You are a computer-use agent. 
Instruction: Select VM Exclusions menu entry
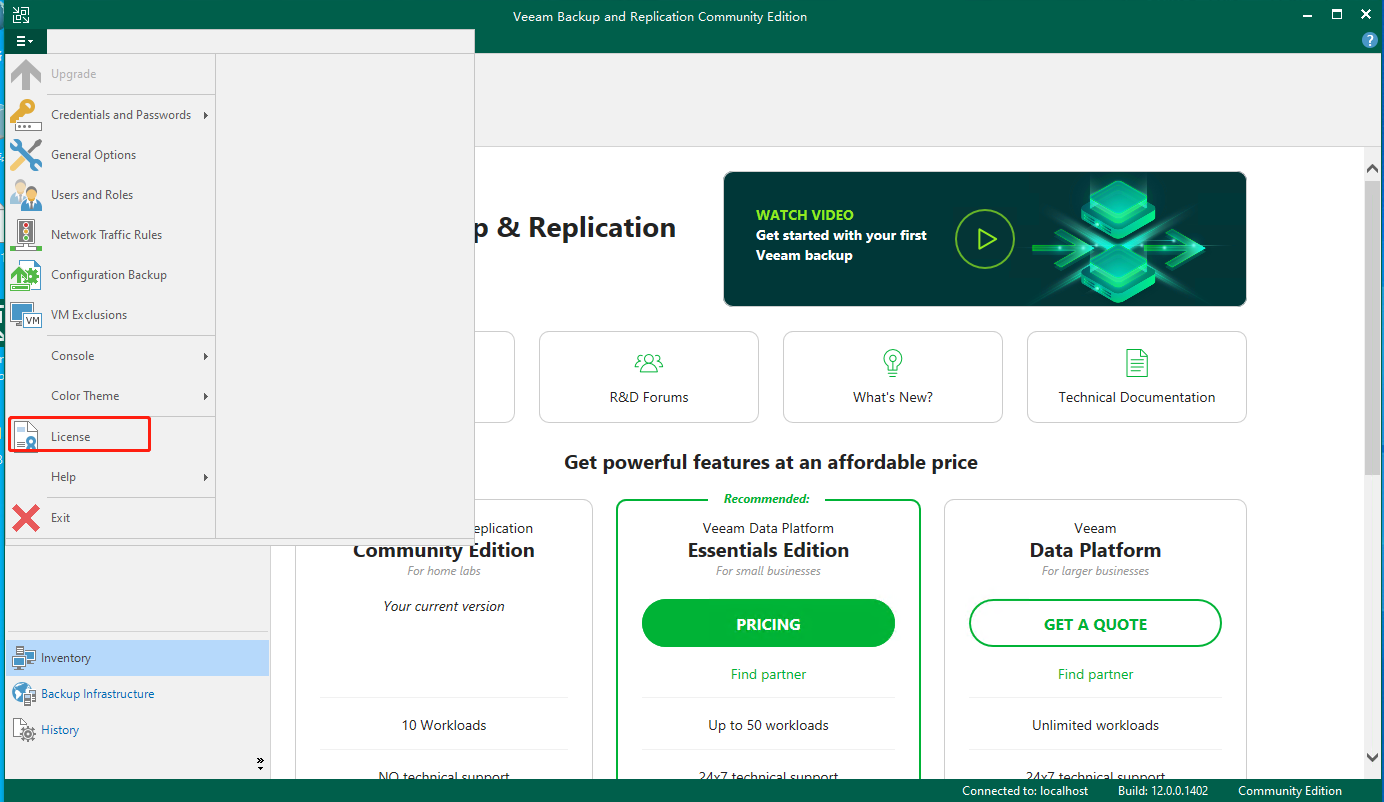click(x=111, y=315)
